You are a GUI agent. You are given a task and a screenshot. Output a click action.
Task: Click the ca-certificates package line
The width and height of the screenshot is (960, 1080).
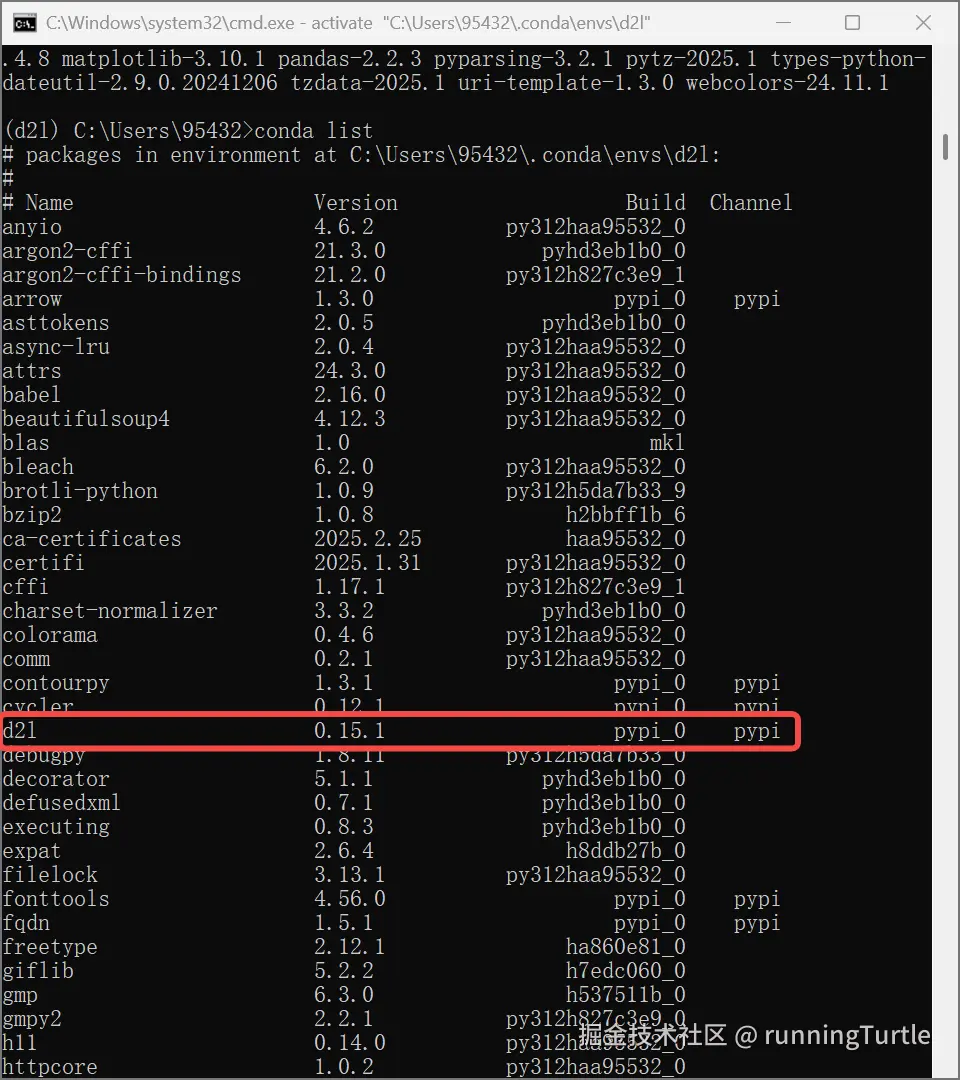click(x=344, y=539)
